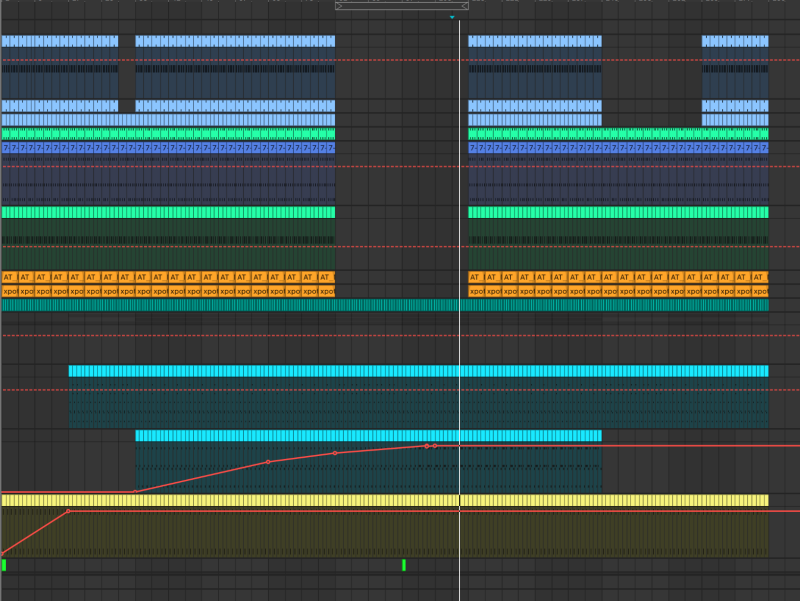Viewport: 800px width, 601px height.
Task: Select the small green clip at track start
Action: tap(4, 565)
